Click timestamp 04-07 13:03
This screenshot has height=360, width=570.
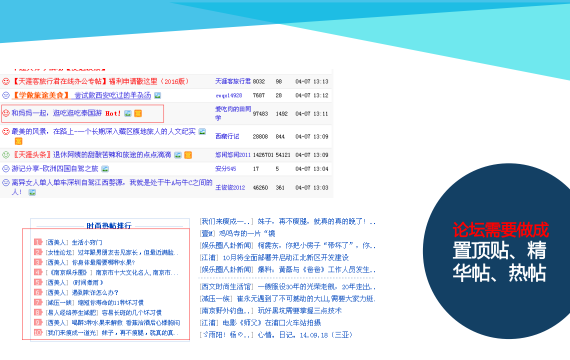pos(312,188)
